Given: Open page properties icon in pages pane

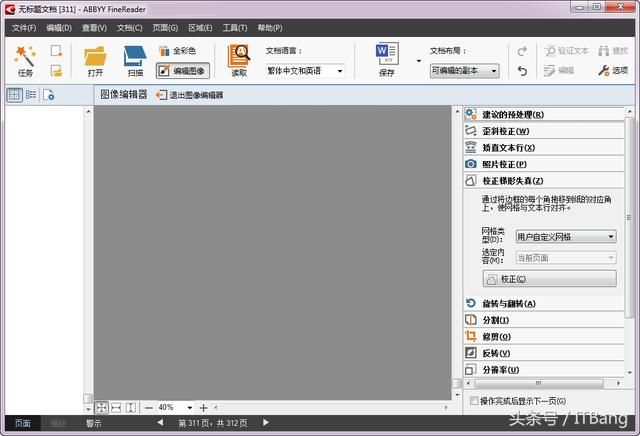Looking at the screenshot, I should [x=49, y=95].
